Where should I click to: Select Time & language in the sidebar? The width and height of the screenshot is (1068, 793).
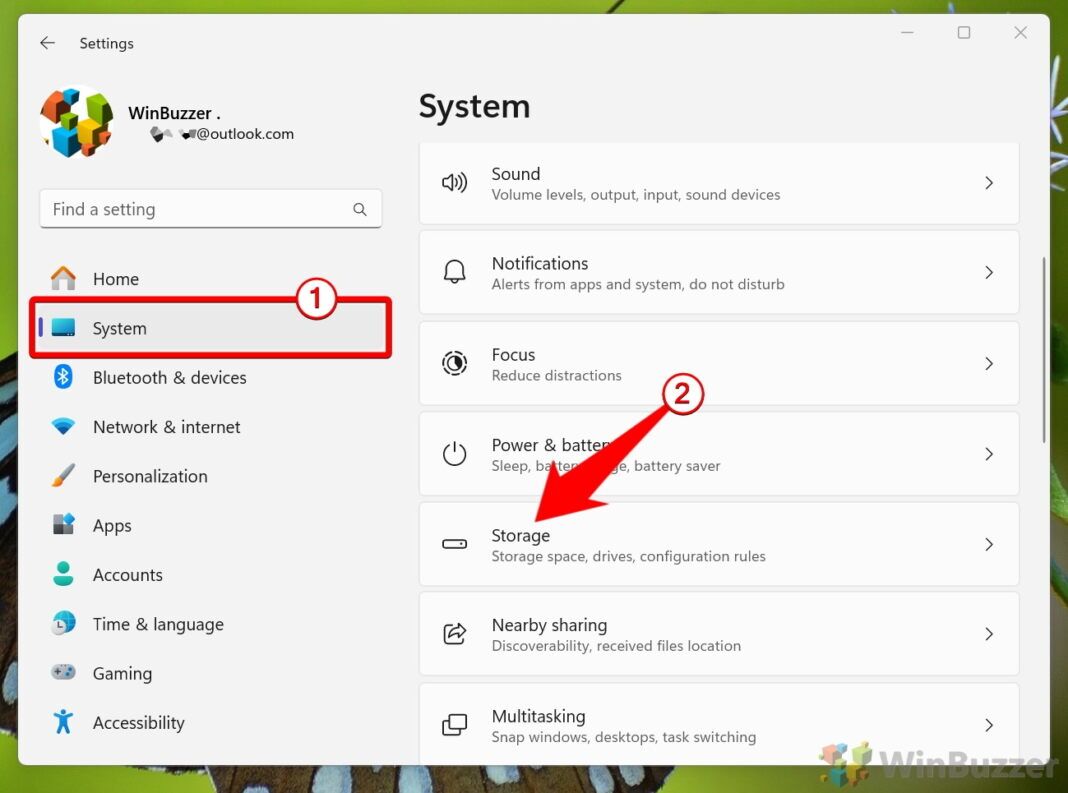158,624
